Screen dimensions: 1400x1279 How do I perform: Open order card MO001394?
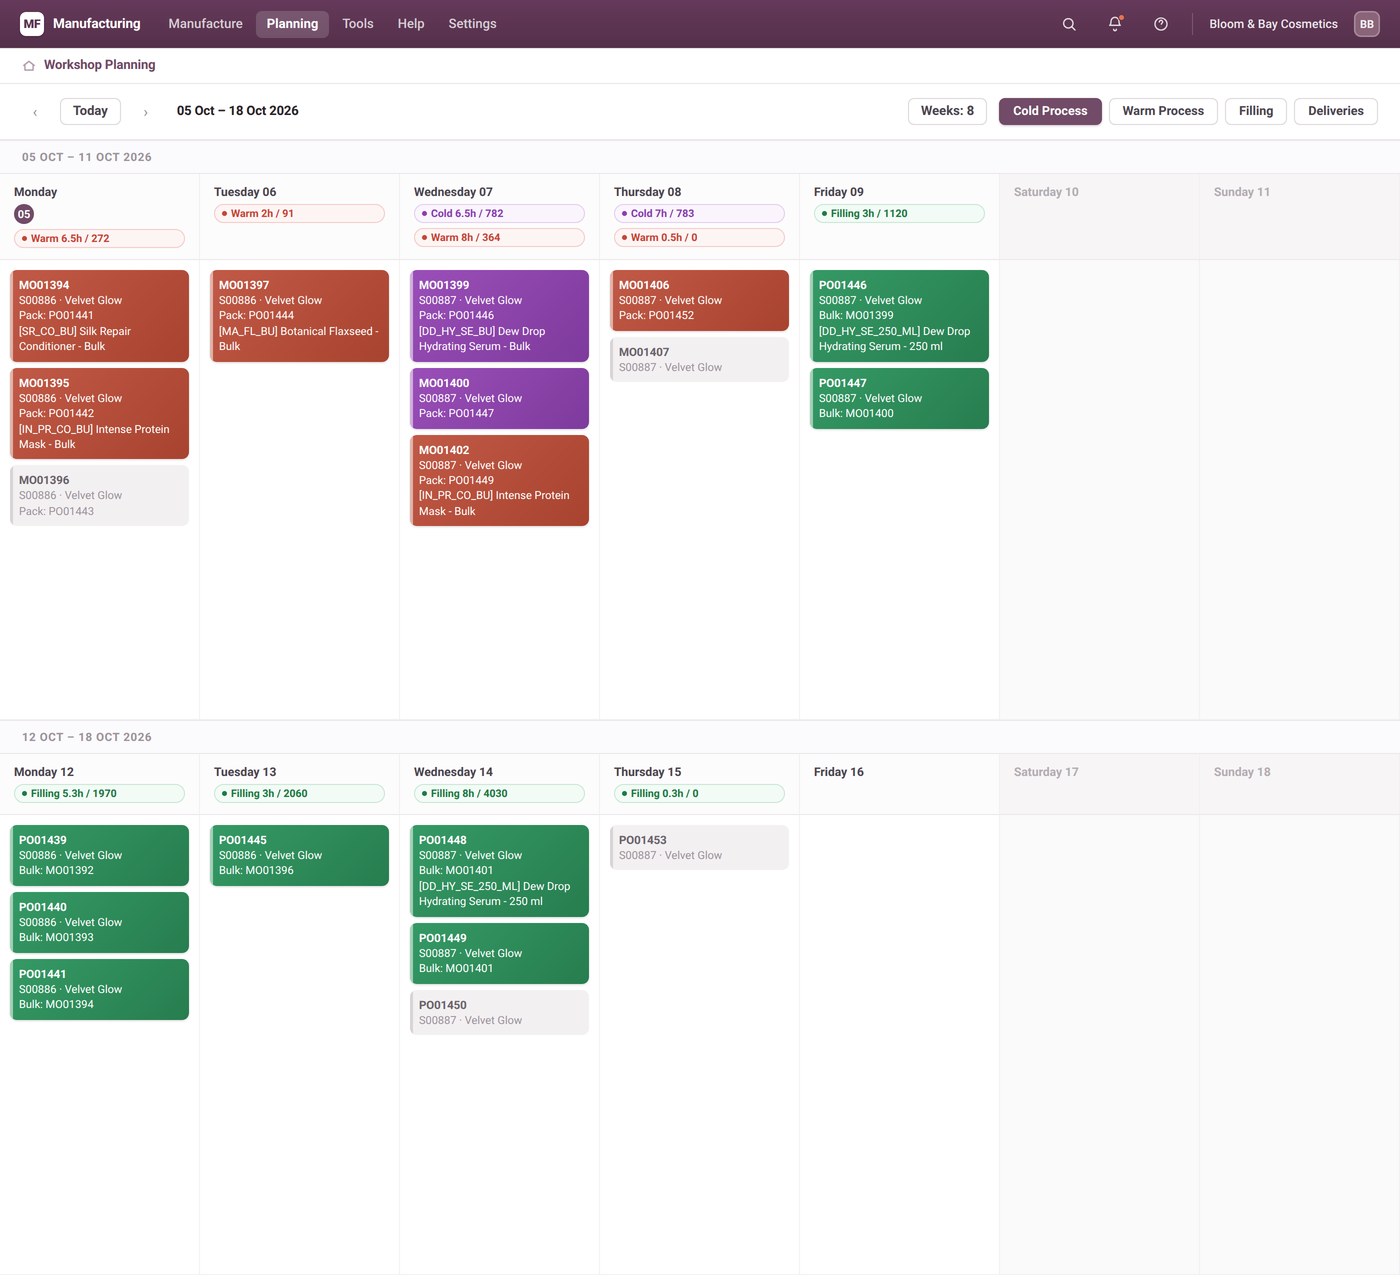click(99, 316)
